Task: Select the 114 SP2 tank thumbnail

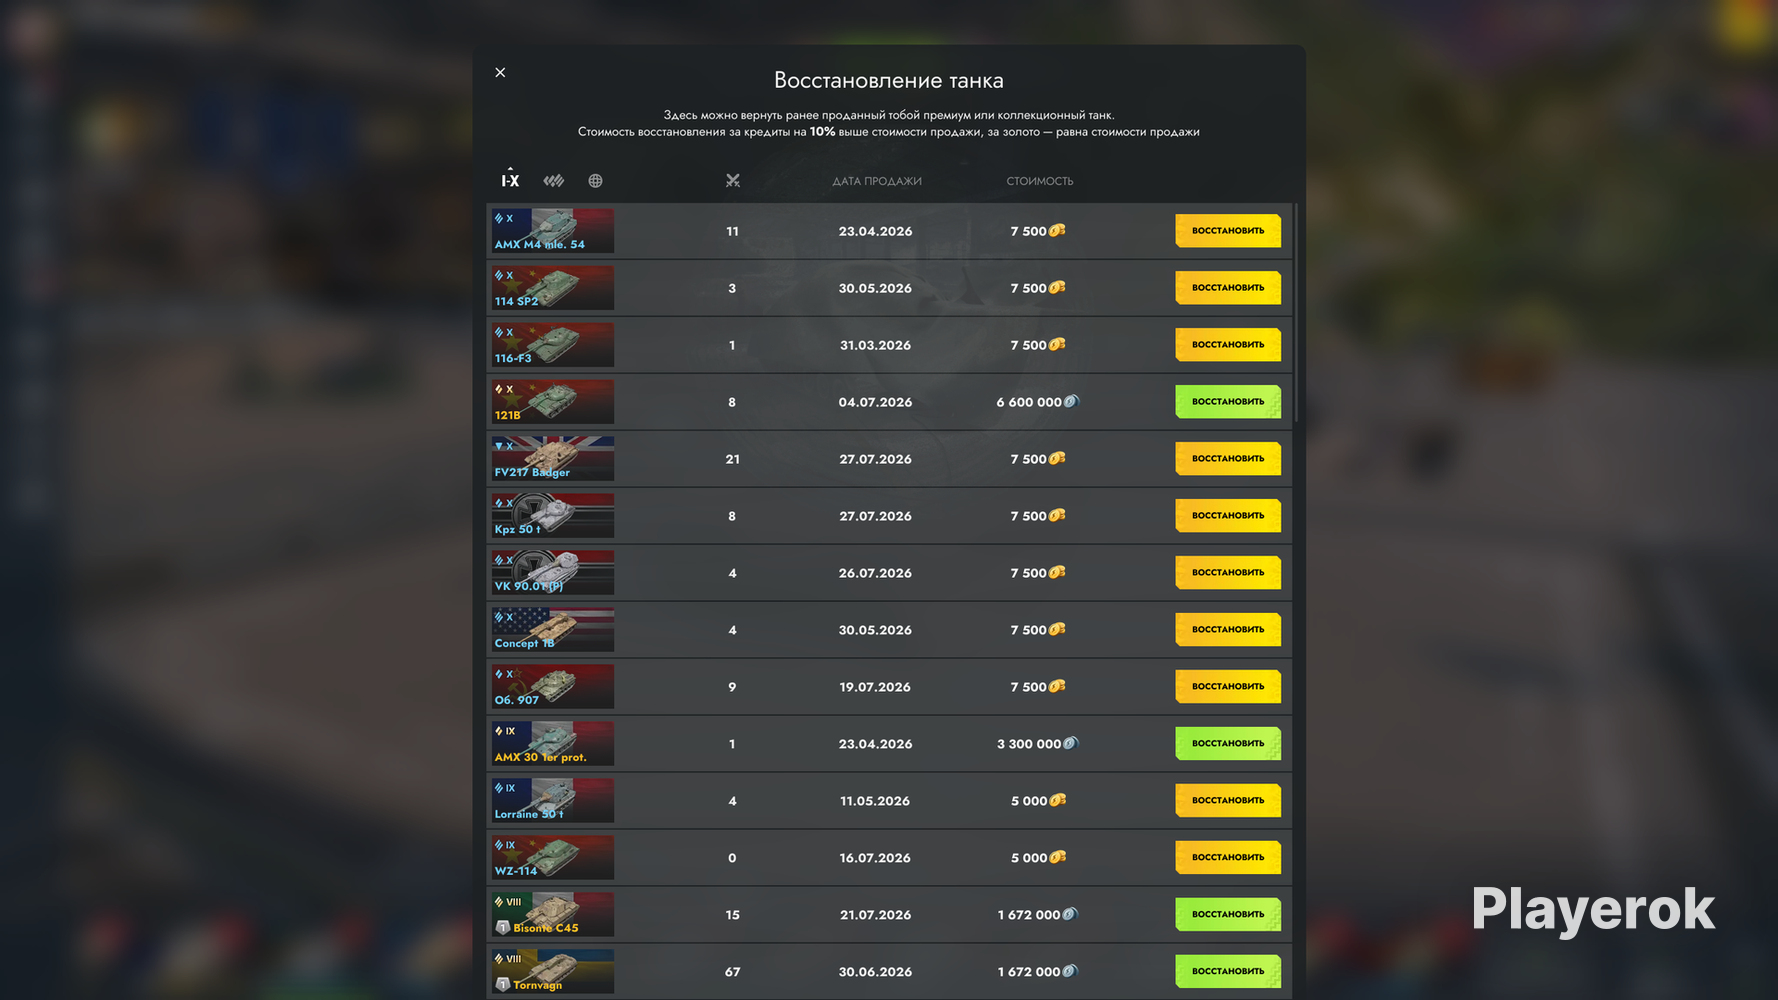Action: pyautogui.click(x=552, y=288)
